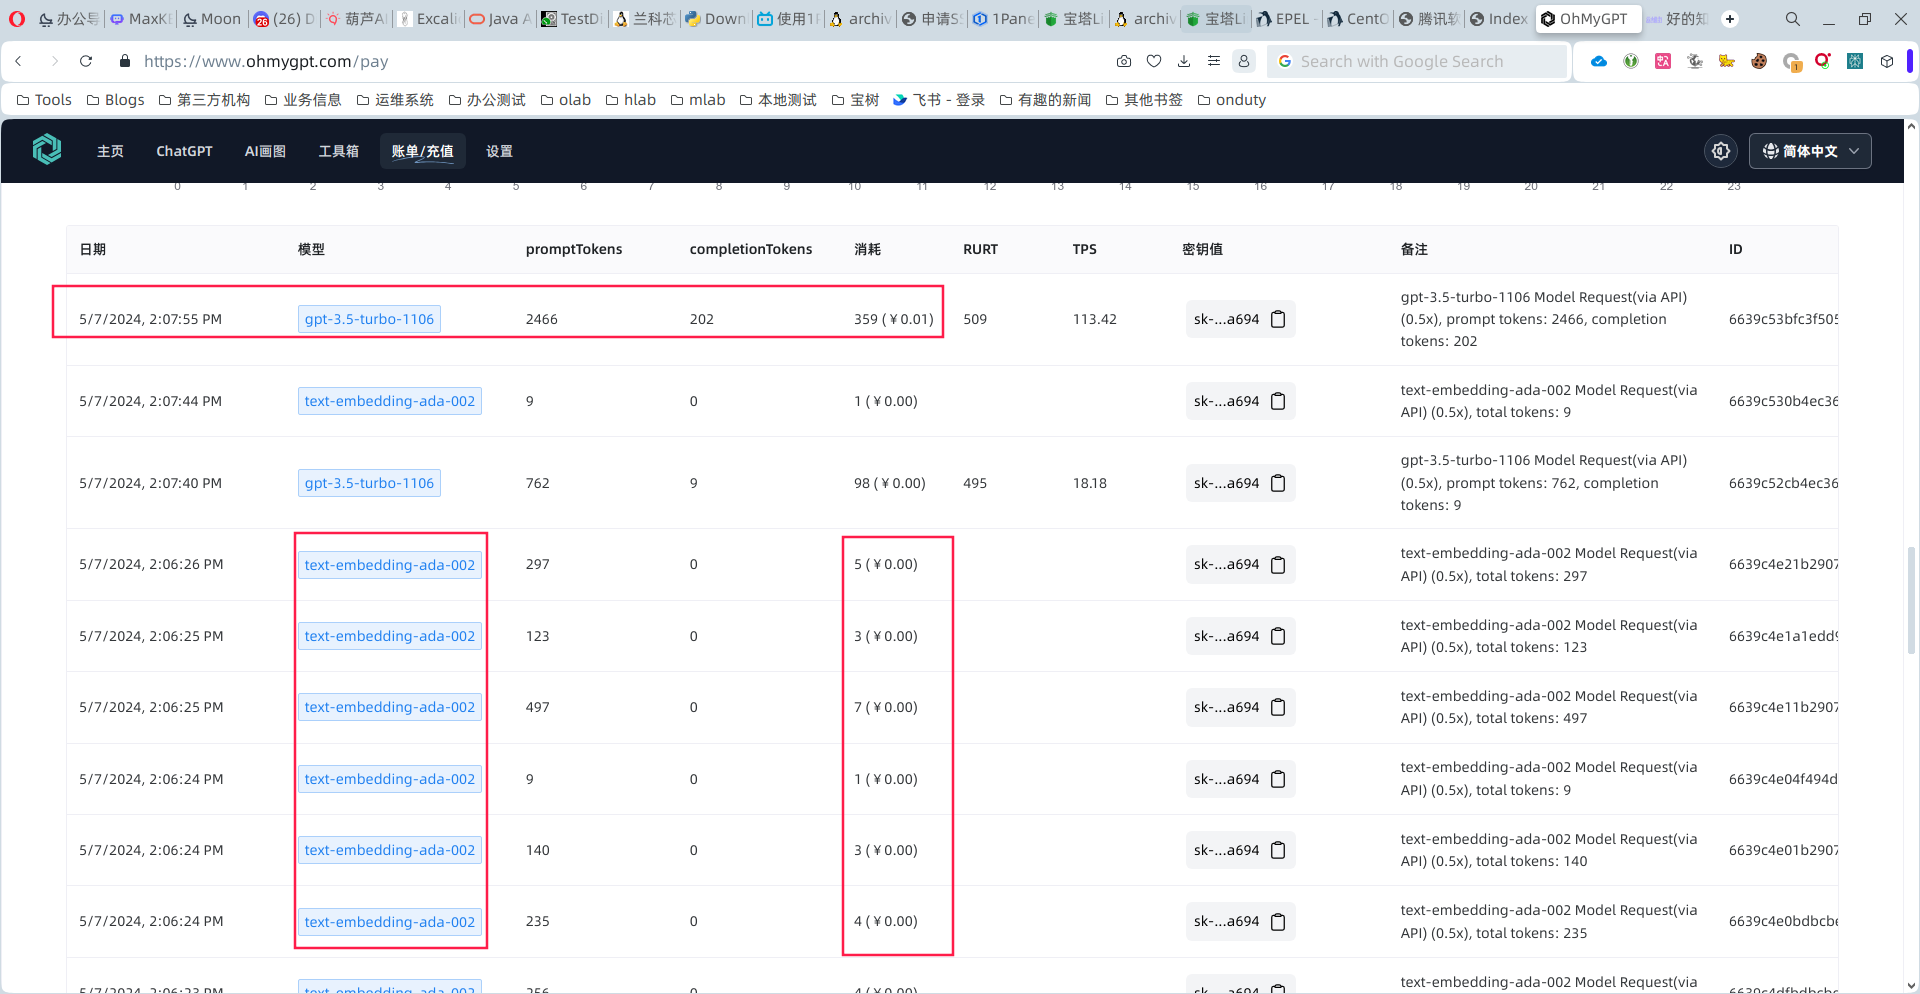1920x994 pixels.
Task: Copy key for the 2:07:40 PM request
Action: pyautogui.click(x=1278, y=483)
